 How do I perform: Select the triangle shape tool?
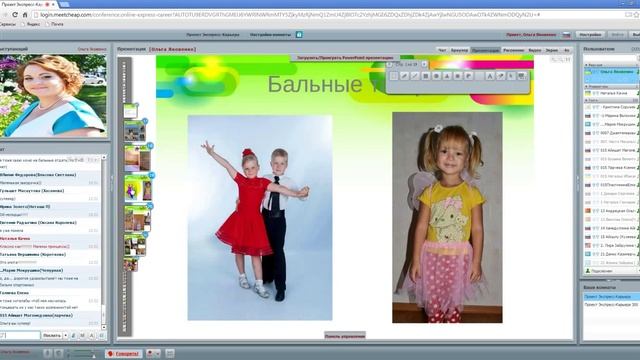click(x=447, y=76)
